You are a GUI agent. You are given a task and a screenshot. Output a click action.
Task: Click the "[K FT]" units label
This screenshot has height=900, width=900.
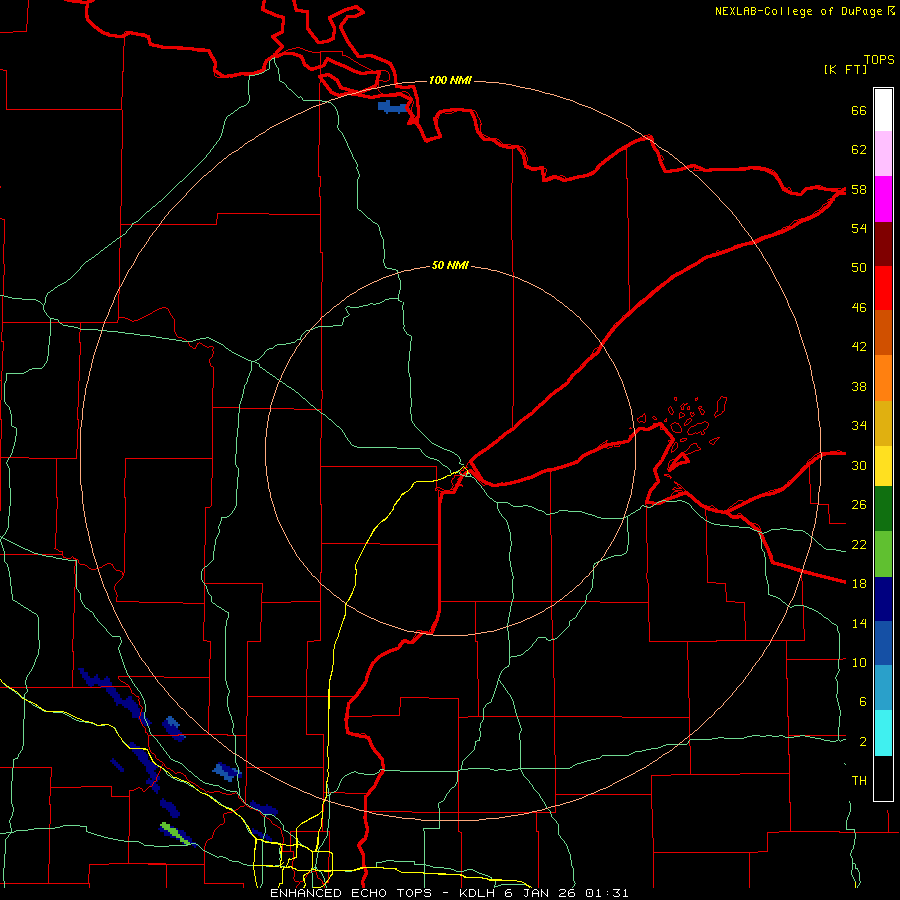(x=845, y=69)
